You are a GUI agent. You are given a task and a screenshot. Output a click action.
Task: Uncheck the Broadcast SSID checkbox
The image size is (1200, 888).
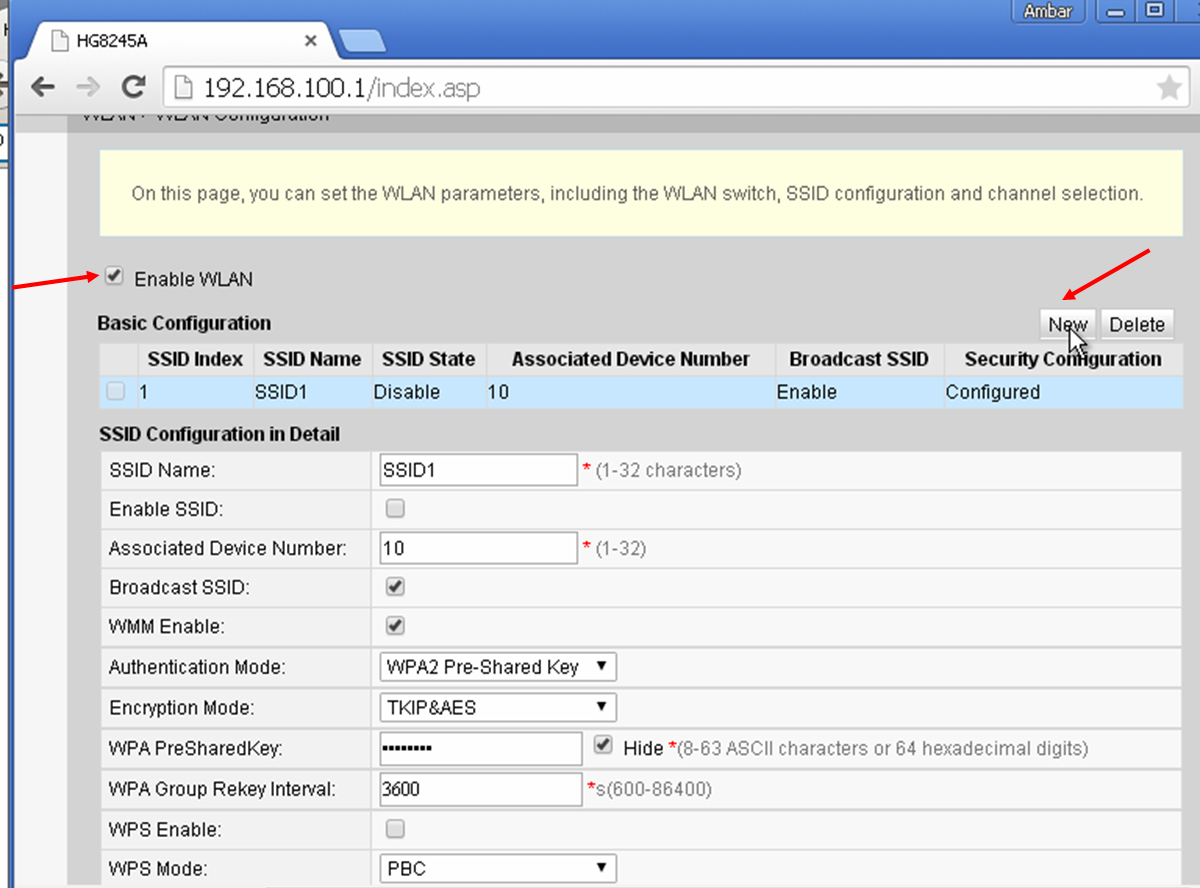tap(395, 586)
